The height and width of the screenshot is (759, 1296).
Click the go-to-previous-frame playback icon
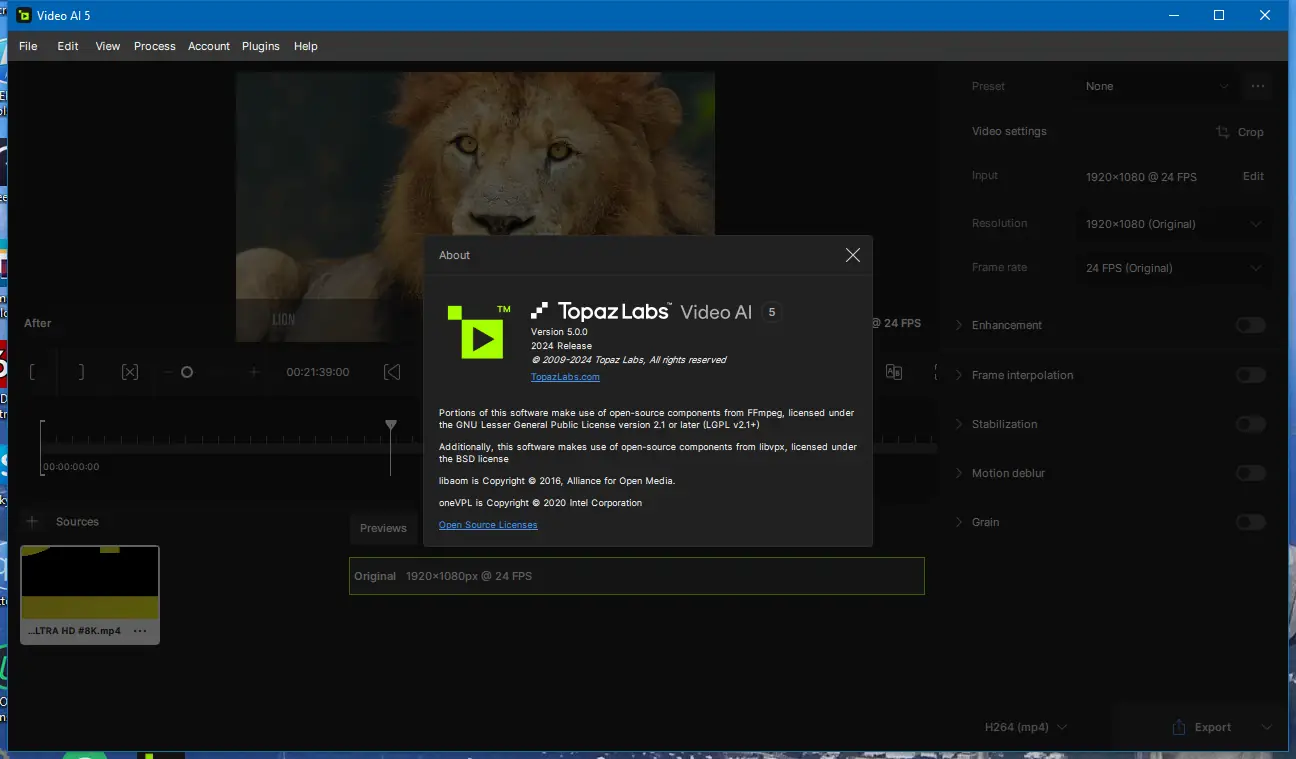[x=392, y=372]
